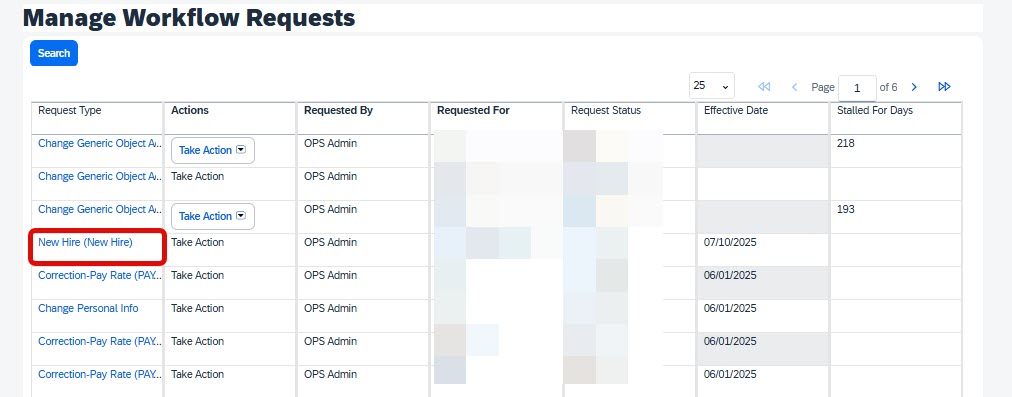
Task: Click into the page number field
Action: point(857,88)
